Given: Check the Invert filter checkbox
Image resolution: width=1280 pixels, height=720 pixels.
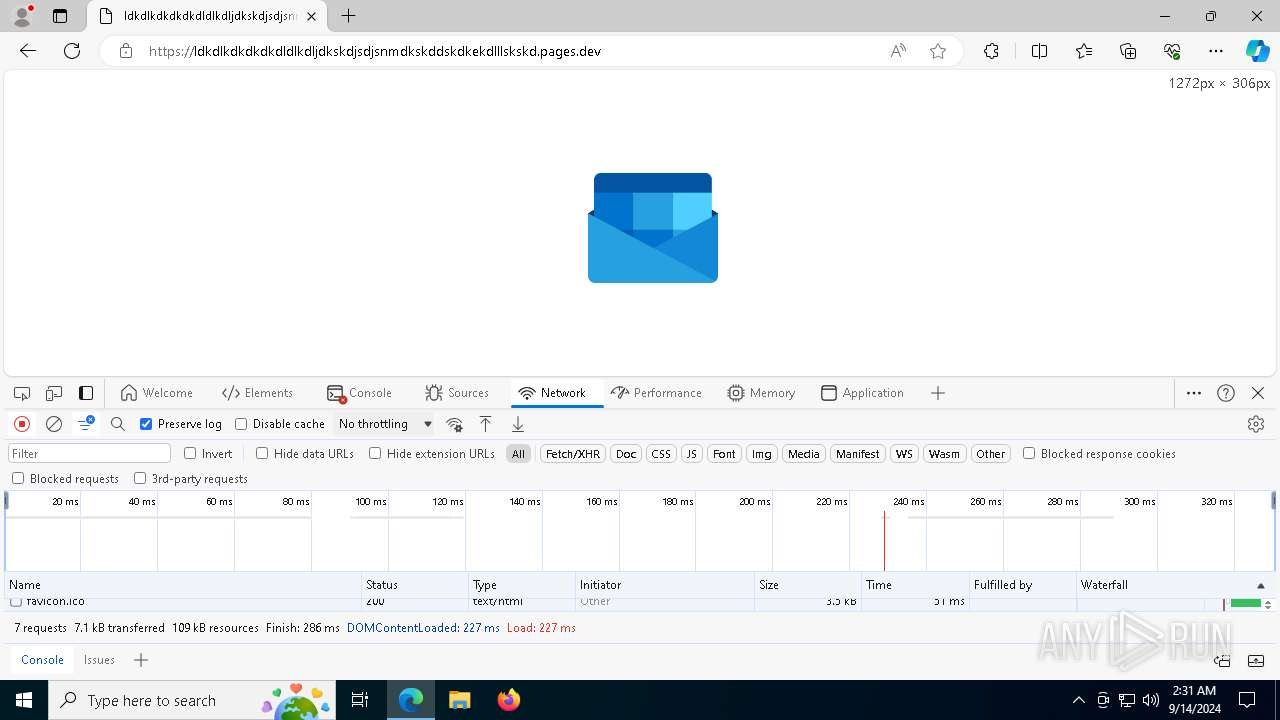Looking at the screenshot, I should tap(190, 453).
